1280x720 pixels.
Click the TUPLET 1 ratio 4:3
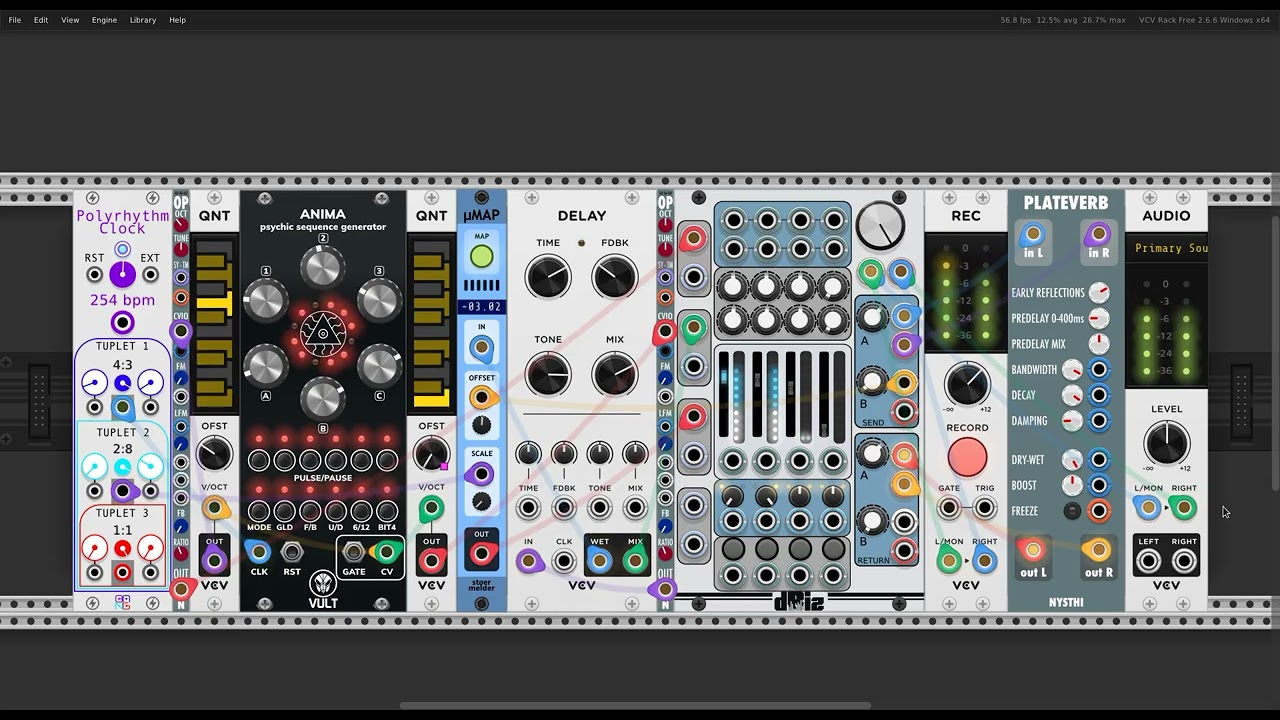coord(122,365)
